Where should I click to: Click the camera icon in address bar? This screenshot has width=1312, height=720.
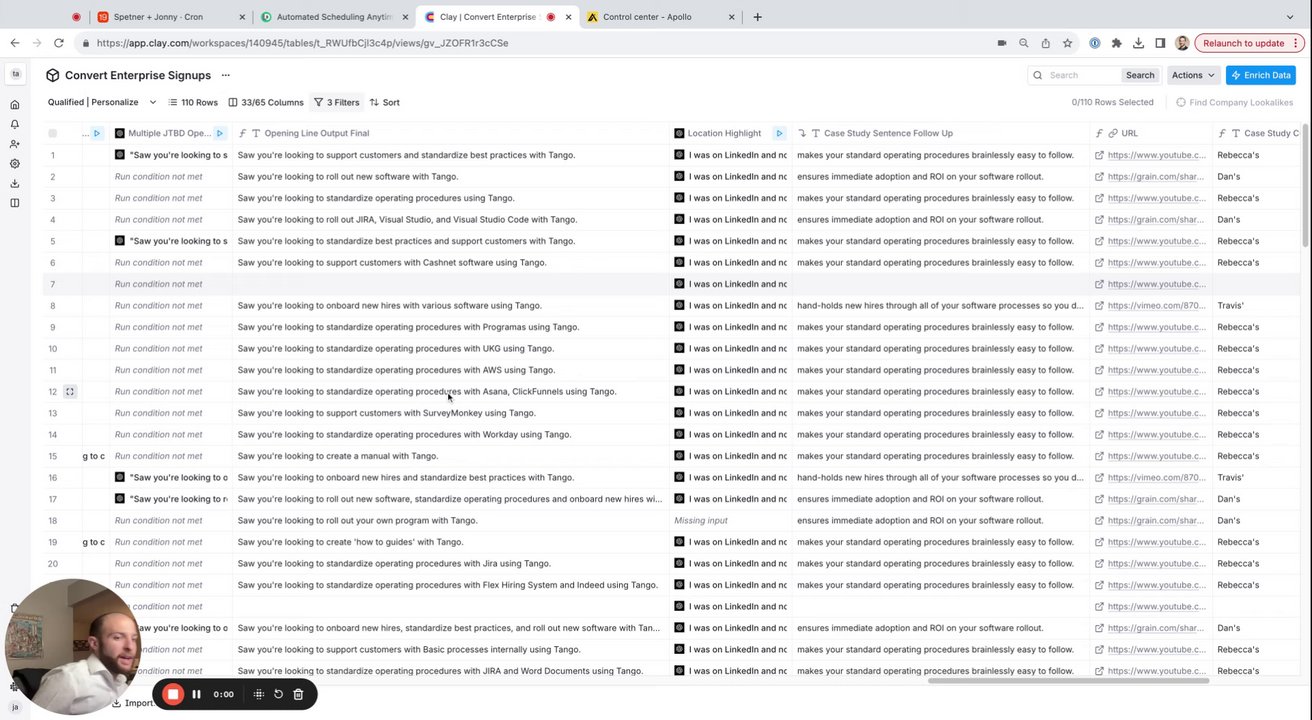[x=1001, y=43]
